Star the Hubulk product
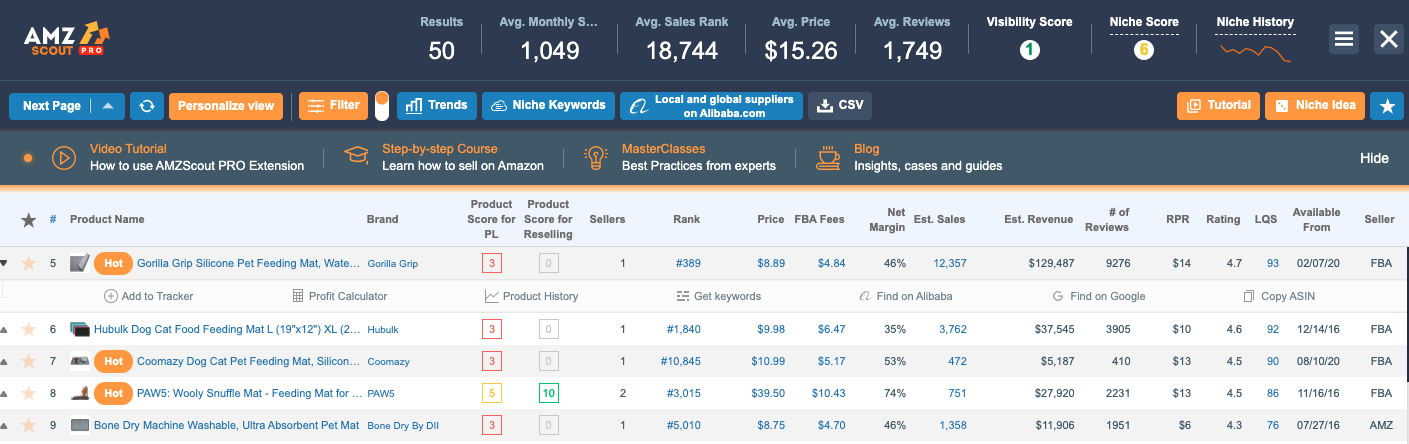The image size is (1409, 444). pyautogui.click(x=28, y=329)
